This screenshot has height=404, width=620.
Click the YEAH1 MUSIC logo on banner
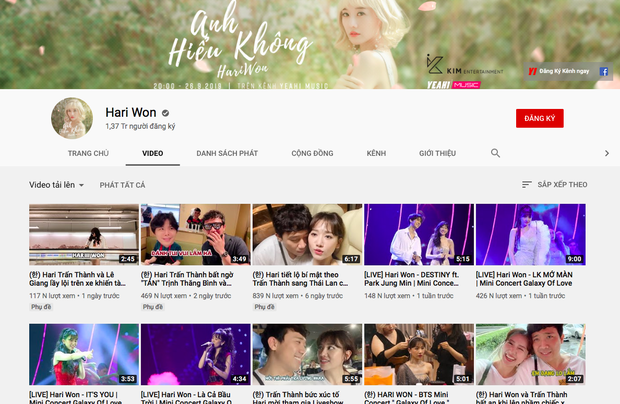[x=454, y=85]
